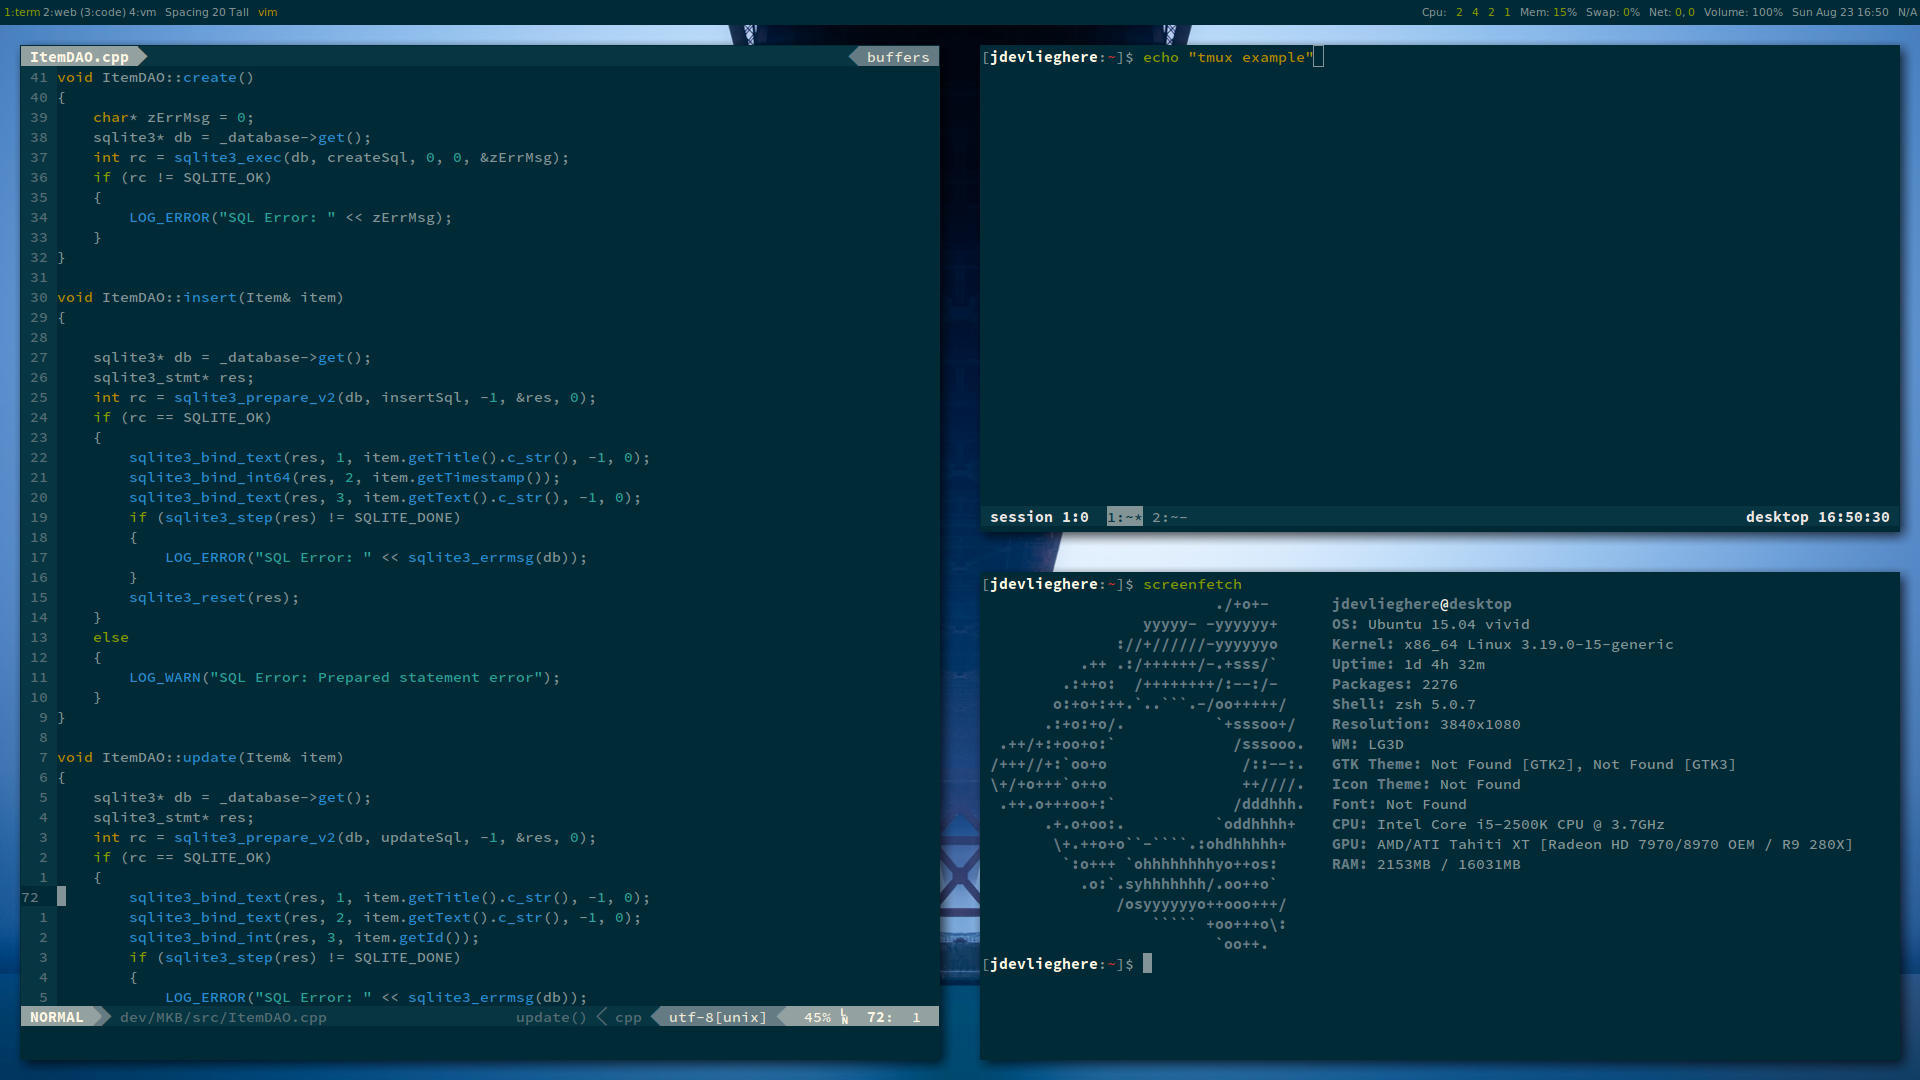Screen dimensions: 1920x1080
Task: Click the session 1:0 tmux label
Action: pyautogui.click(x=1039, y=517)
